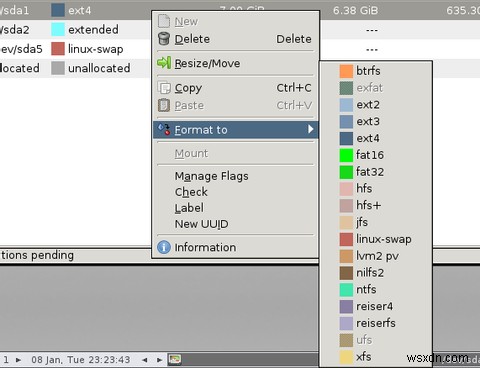Screen dimensions: 480x368
Task: Click the Copy icon in context menu
Action: (164, 88)
